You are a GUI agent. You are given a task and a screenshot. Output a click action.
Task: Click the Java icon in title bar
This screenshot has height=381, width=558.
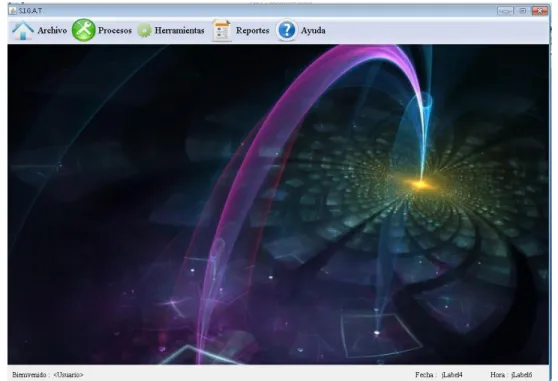[x=13, y=11]
